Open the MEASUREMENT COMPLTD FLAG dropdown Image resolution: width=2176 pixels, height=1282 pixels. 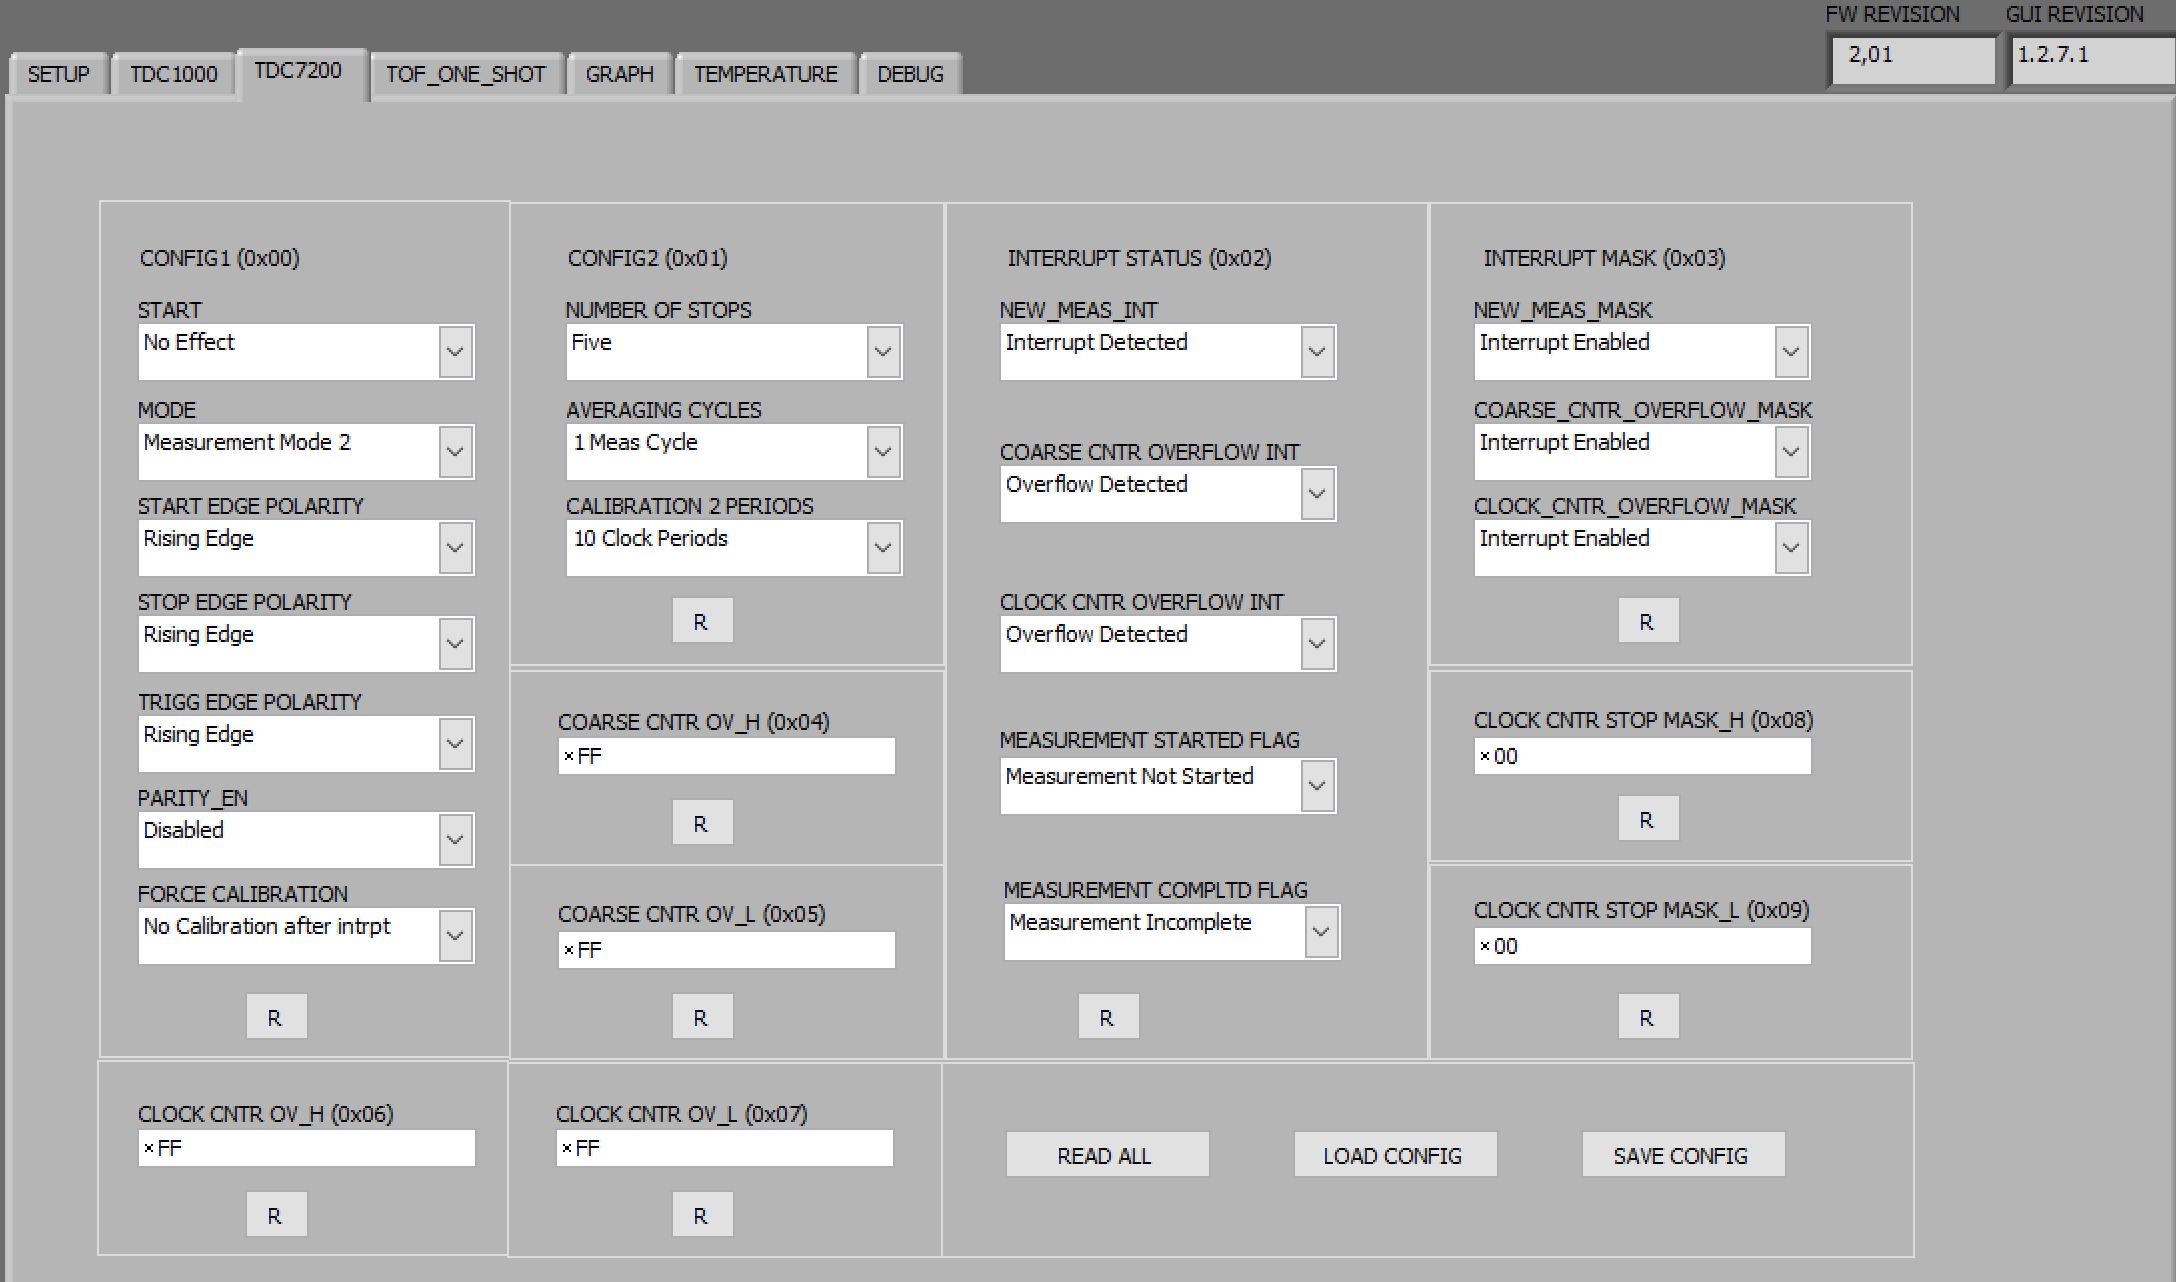(x=1322, y=931)
